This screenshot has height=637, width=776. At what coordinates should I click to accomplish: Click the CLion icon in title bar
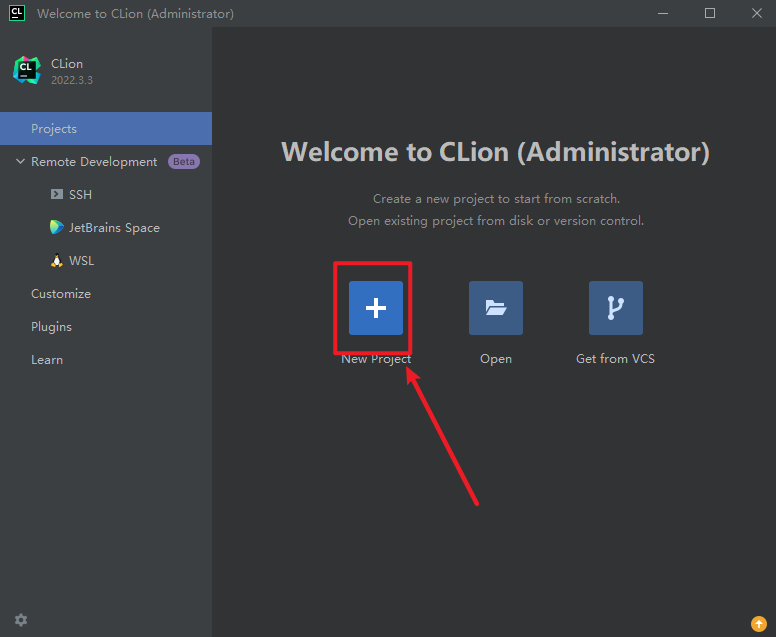pyautogui.click(x=17, y=13)
